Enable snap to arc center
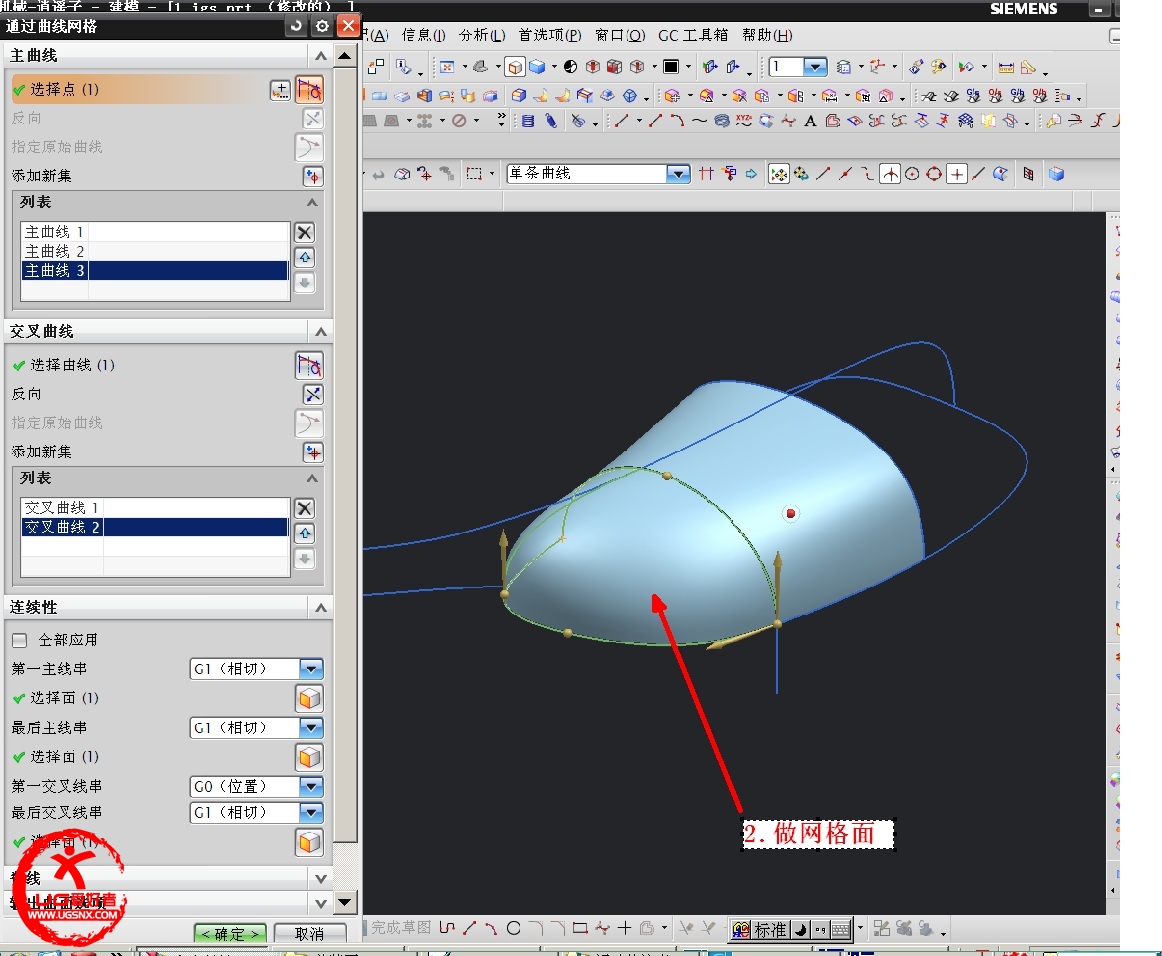The height and width of the screenshot is (956, 1162). point(912,174)
